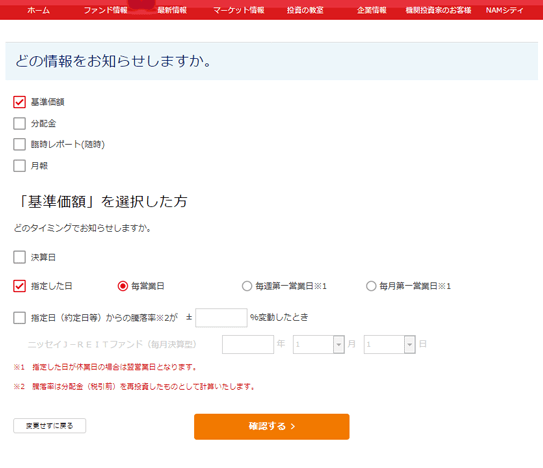
Task: Open the ホーム menu item
Action: [x=38, y=10]
